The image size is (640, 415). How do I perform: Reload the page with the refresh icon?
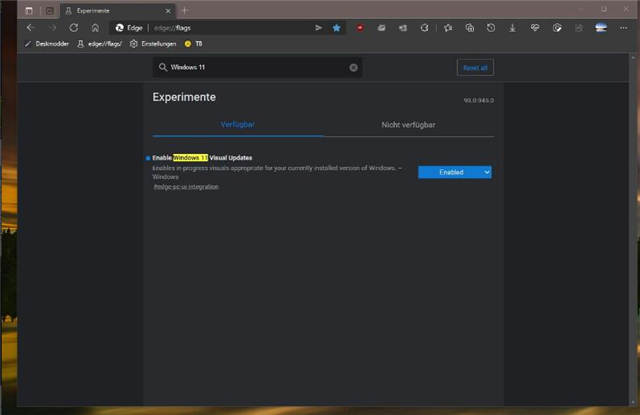coord(73,28)
